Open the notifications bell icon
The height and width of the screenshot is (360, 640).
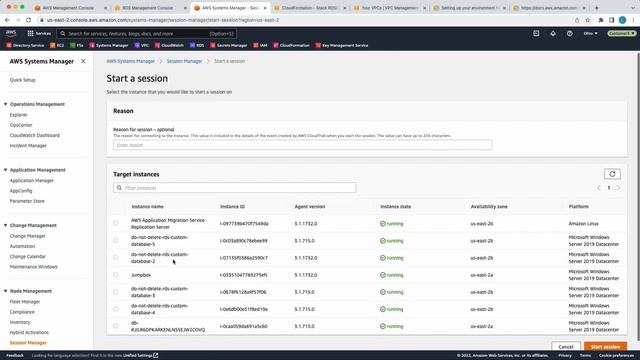click(553, 33)
